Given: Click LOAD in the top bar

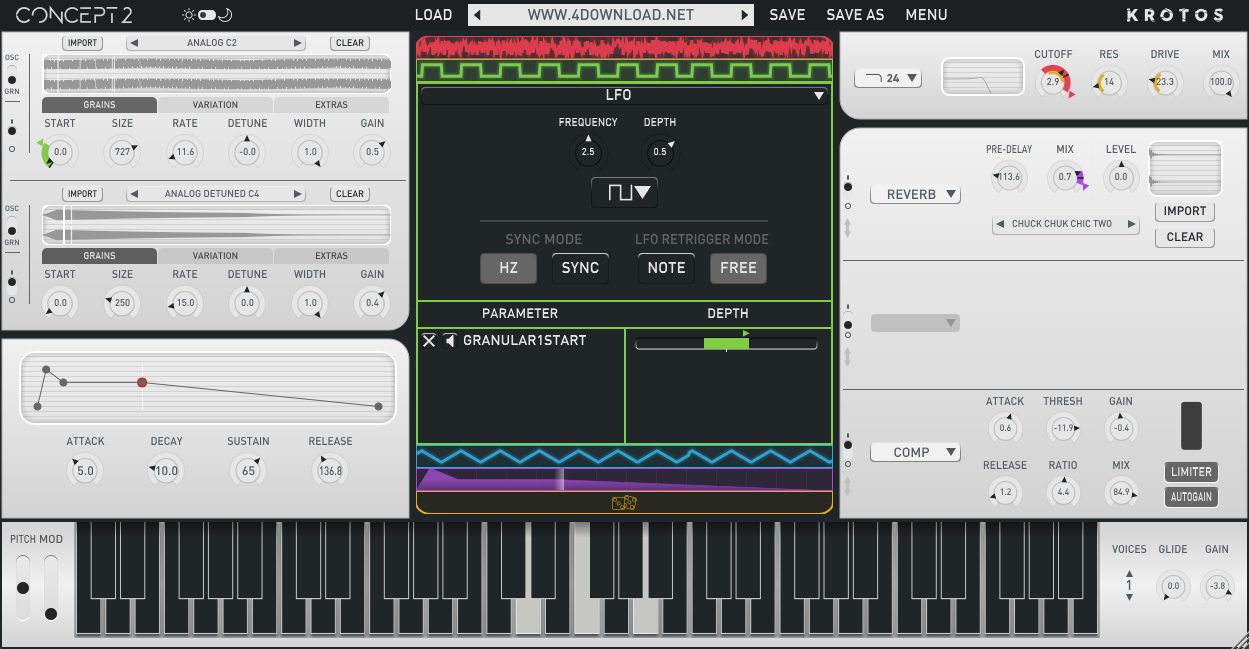Looking at the screenshot, I should click(x=434, y=15).
